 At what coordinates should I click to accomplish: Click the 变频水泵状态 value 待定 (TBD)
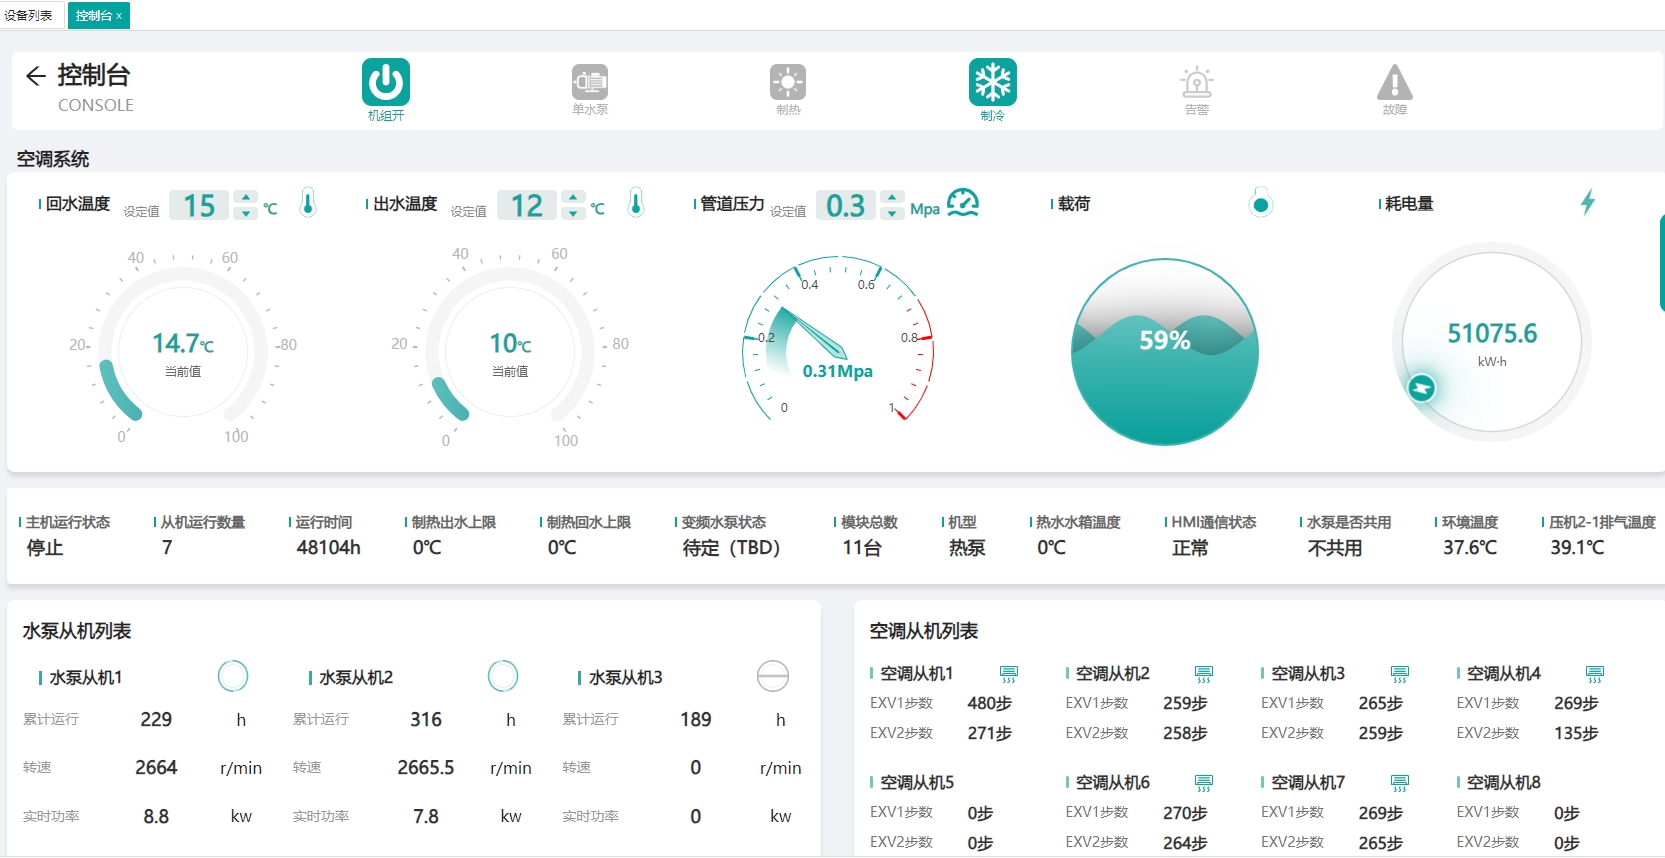(x=731, y=548)
